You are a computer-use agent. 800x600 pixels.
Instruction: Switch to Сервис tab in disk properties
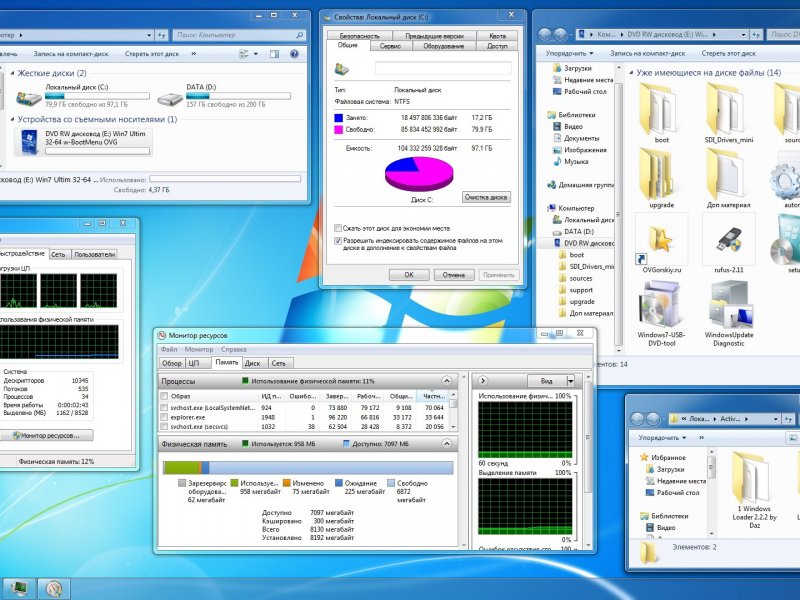pyautogui.click(x=390, y=46)
